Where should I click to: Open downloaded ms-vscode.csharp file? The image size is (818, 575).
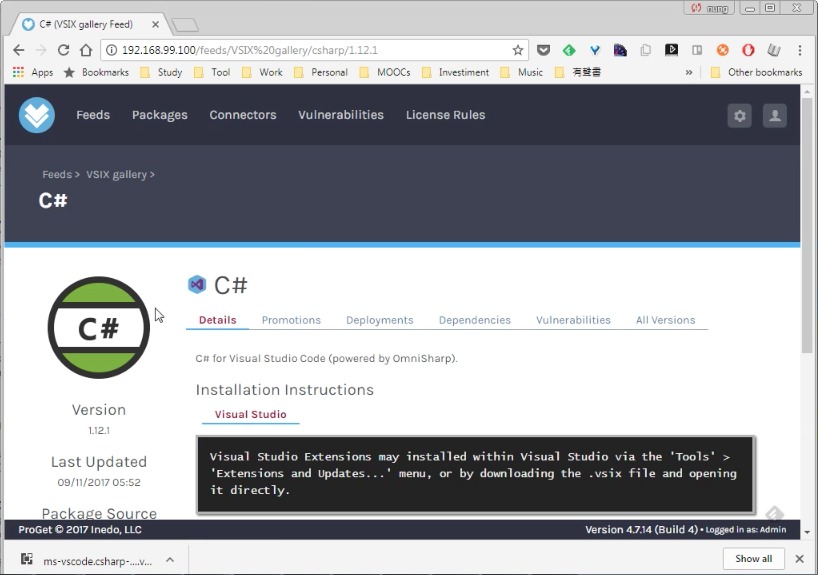98,561
